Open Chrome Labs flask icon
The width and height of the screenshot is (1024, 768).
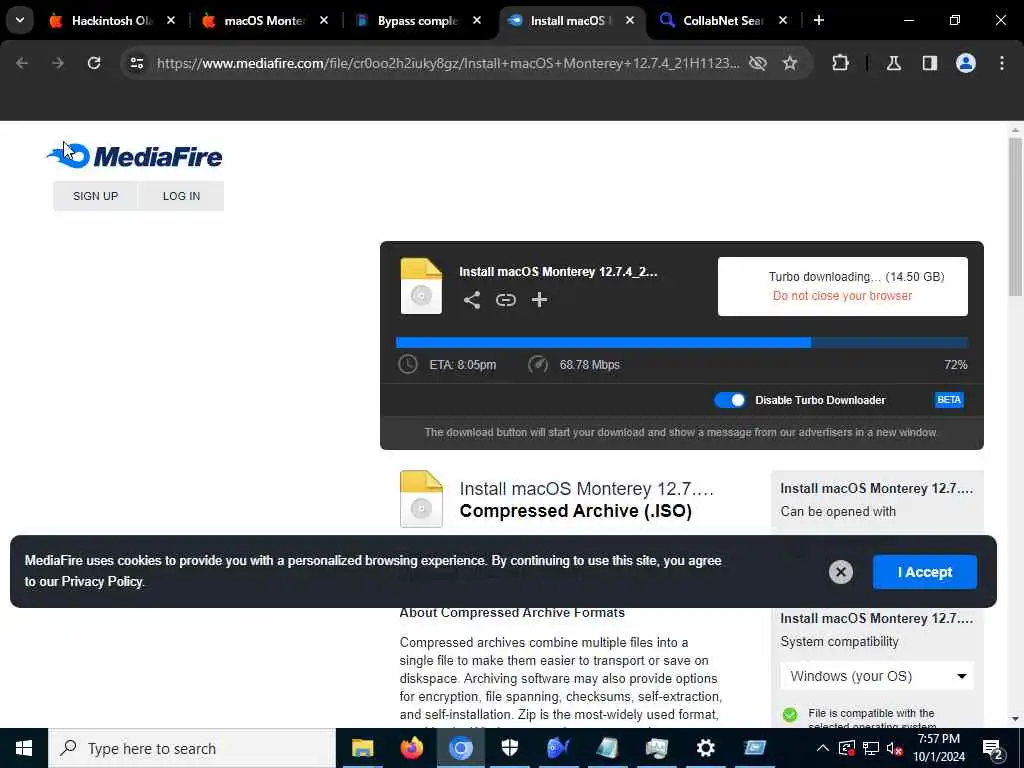(894, 63)
